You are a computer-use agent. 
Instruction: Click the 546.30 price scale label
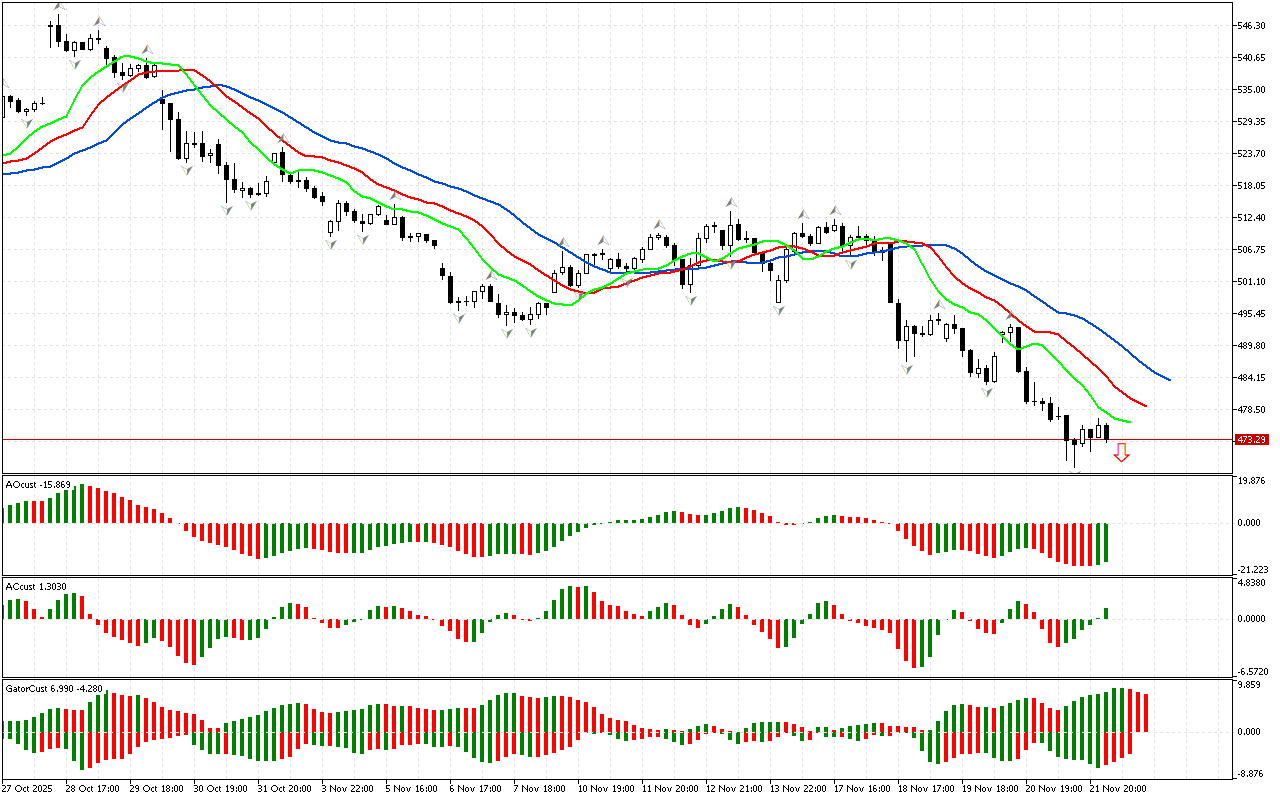pos(1252,25)
